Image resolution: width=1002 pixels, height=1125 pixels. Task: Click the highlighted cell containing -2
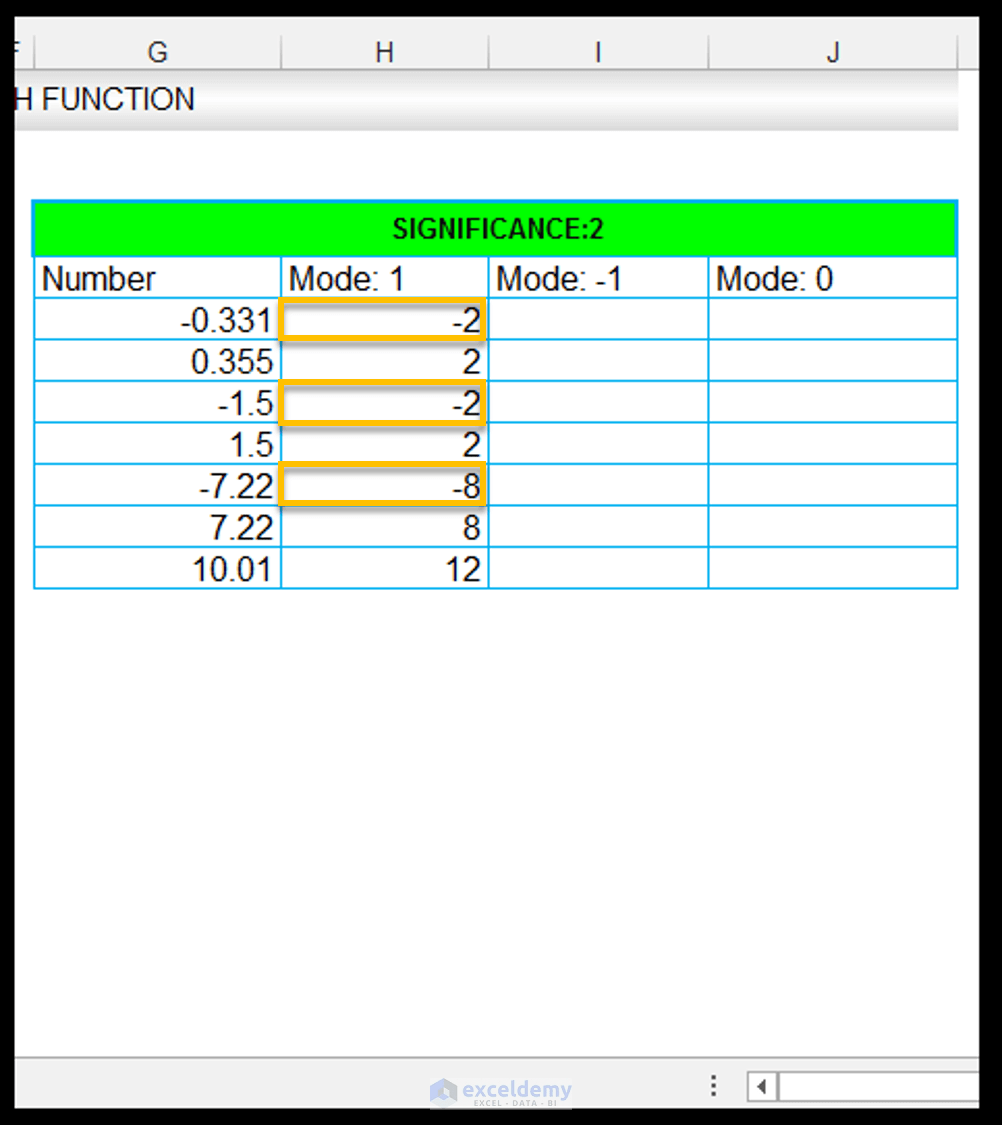[383, 320]
